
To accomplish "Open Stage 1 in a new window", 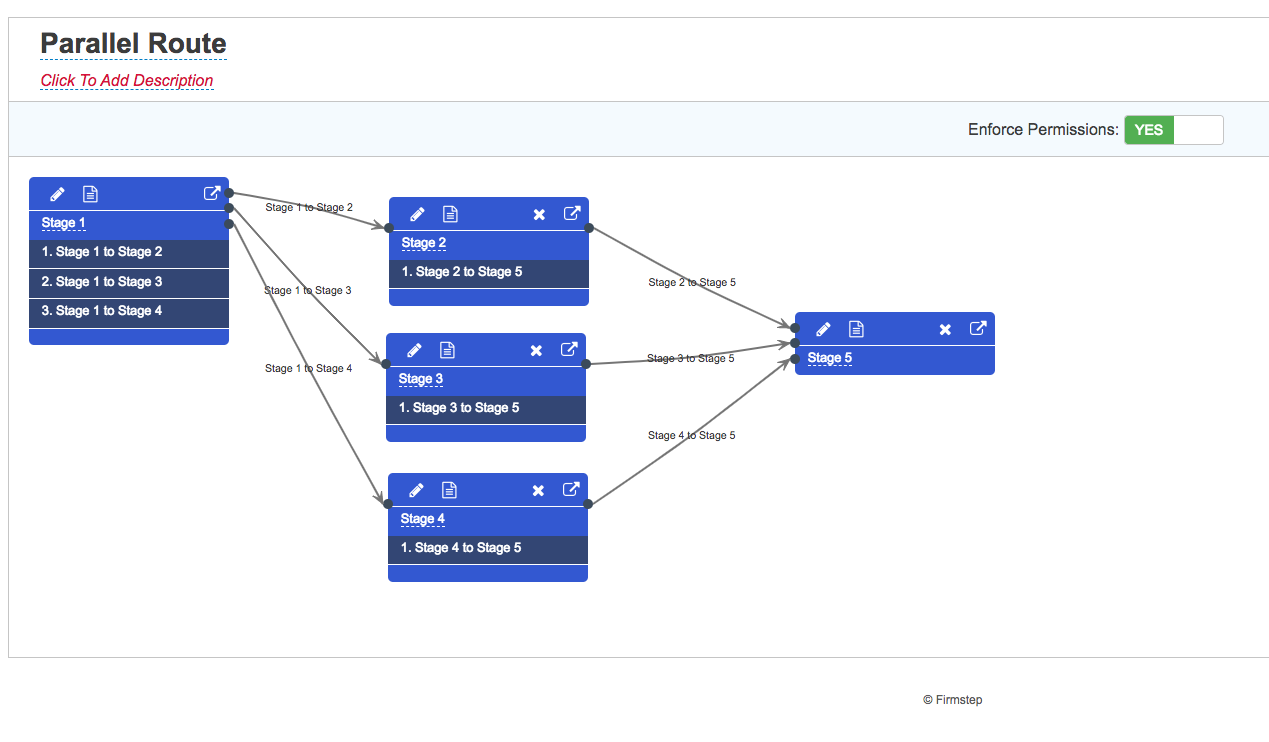I will pyautogui.click(x=211, y=193).
